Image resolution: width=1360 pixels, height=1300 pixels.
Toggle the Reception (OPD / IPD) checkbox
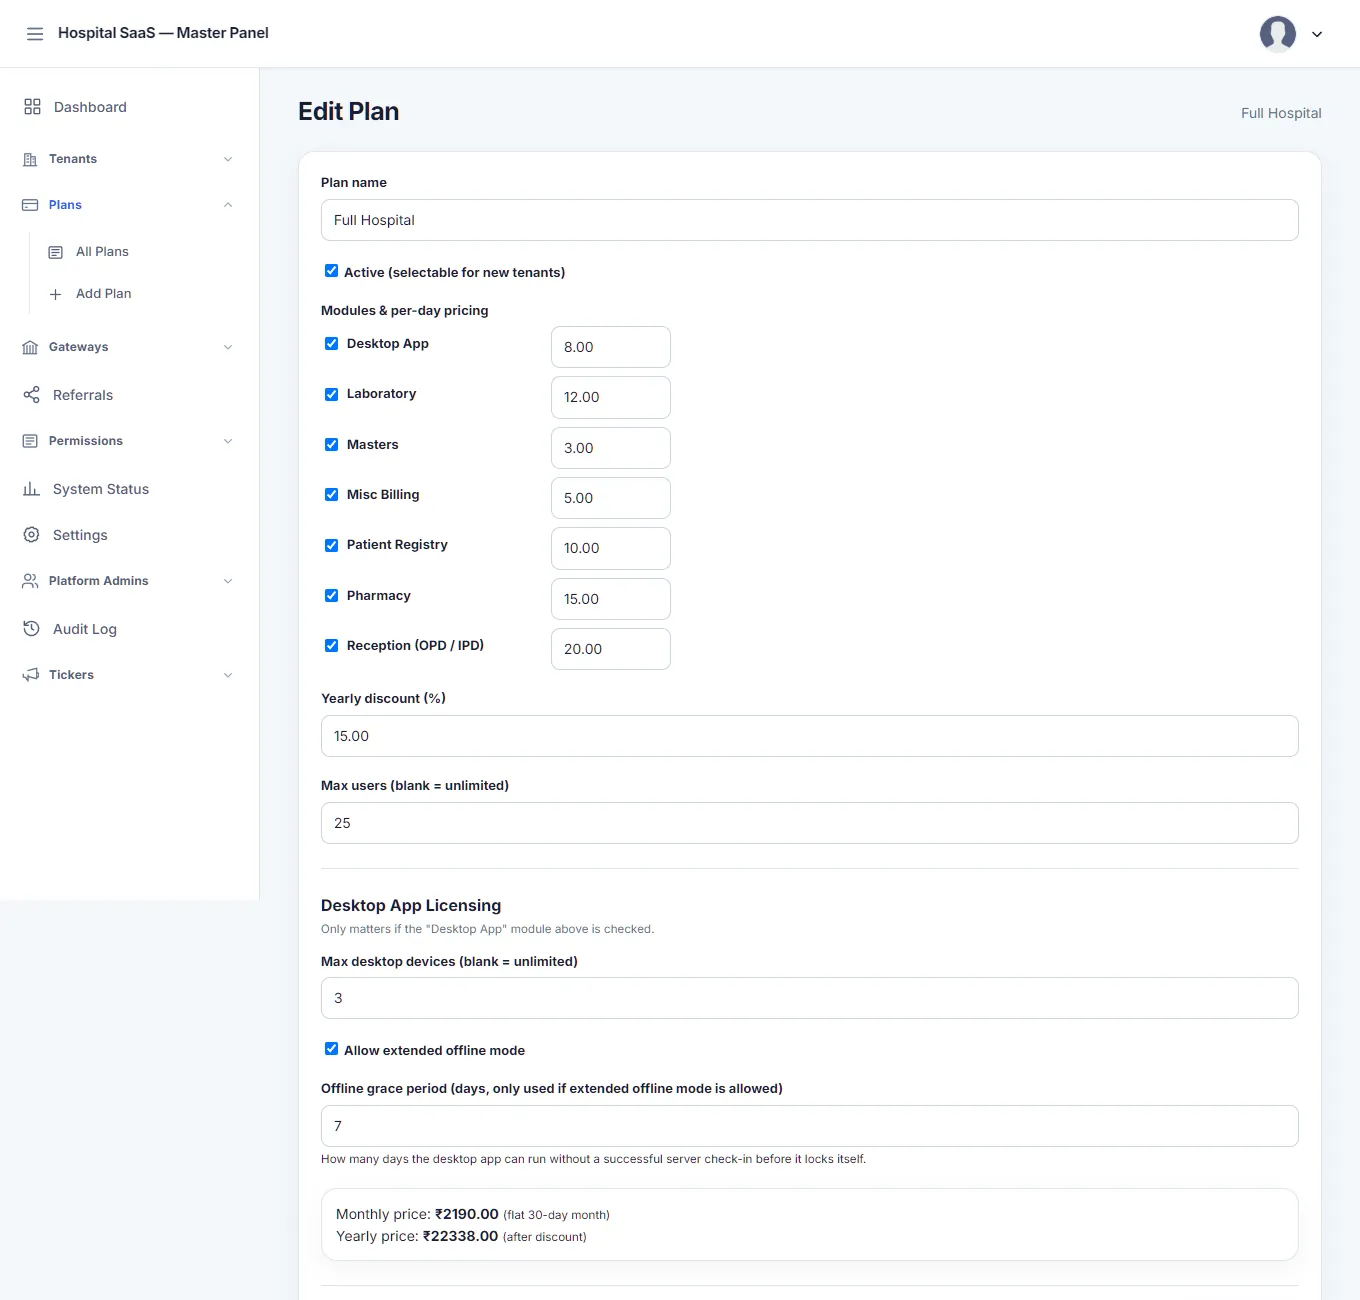point(331,645)
